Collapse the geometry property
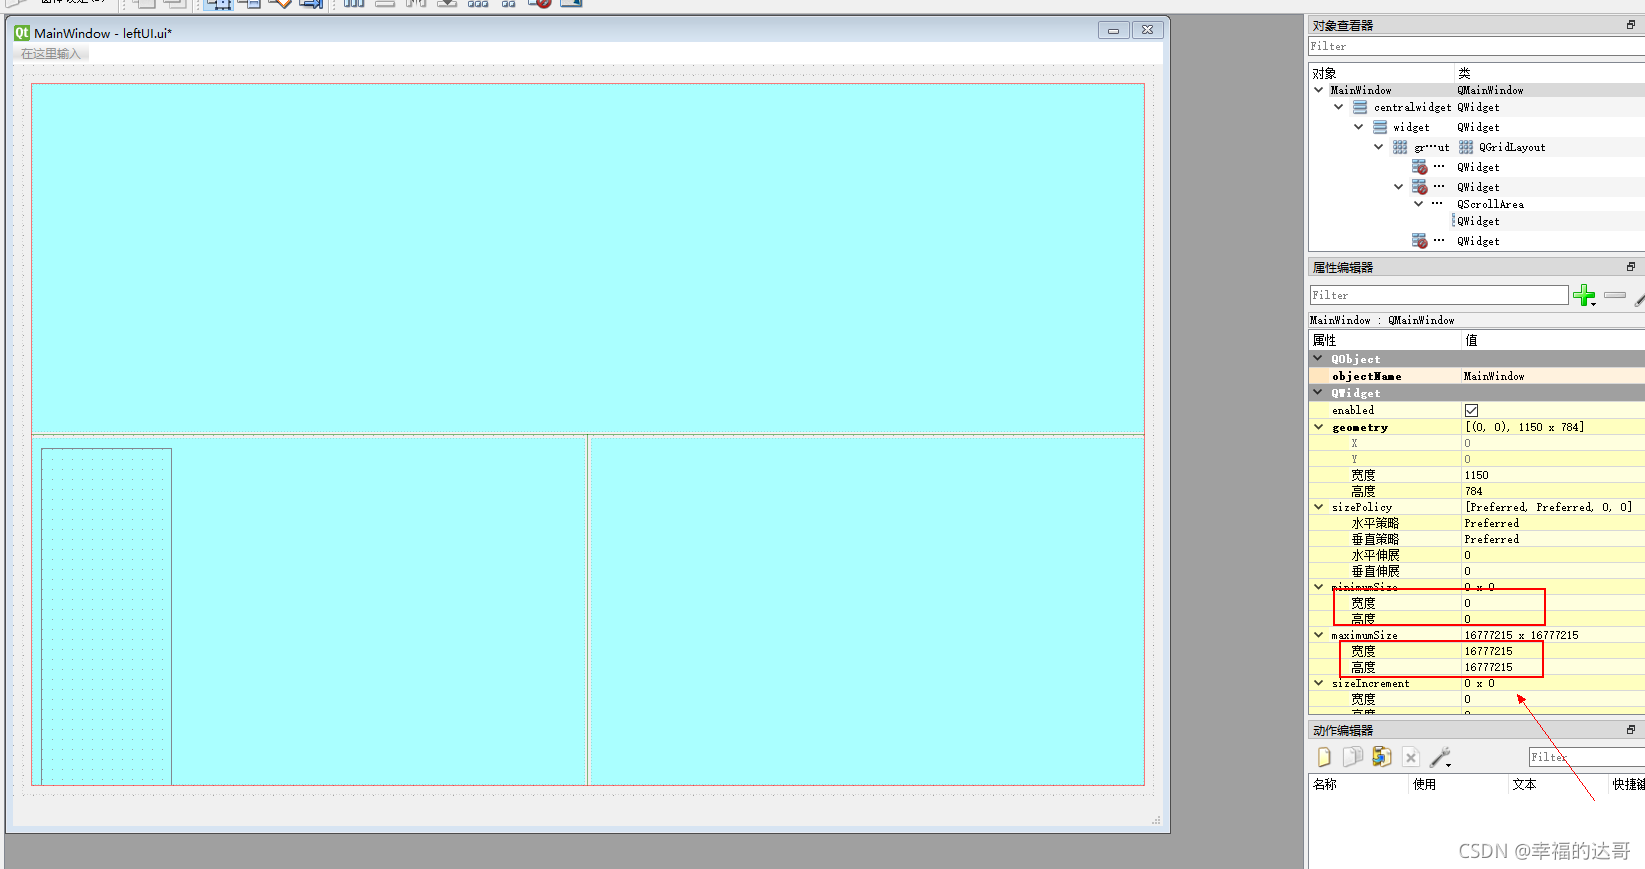The height and width of the screenshot is (869, 1645). [x=1319, y=427]
